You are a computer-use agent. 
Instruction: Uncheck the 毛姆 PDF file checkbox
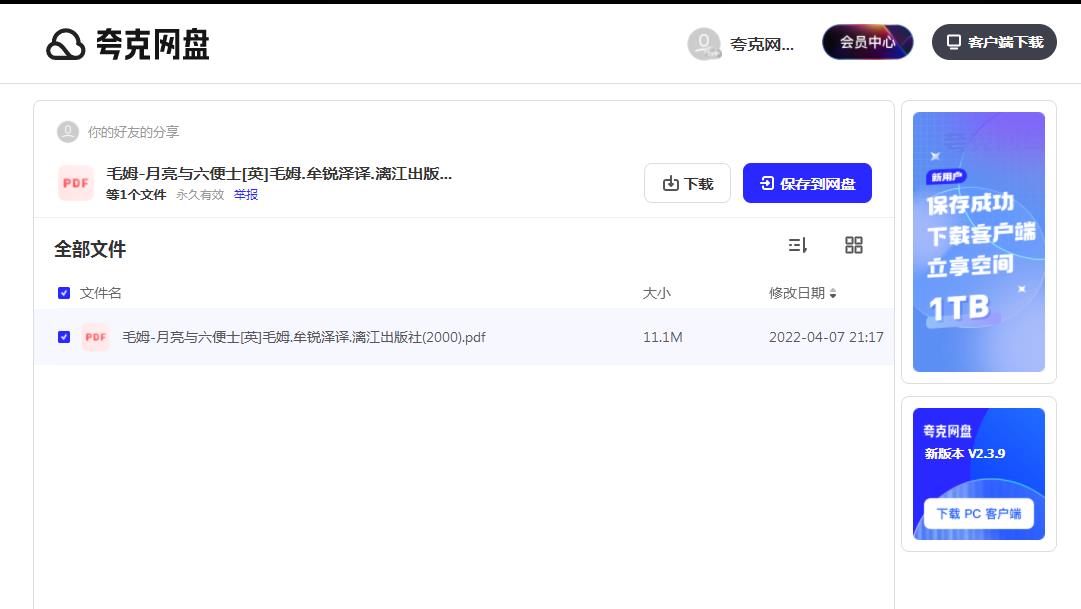click(x=64, y=337)
